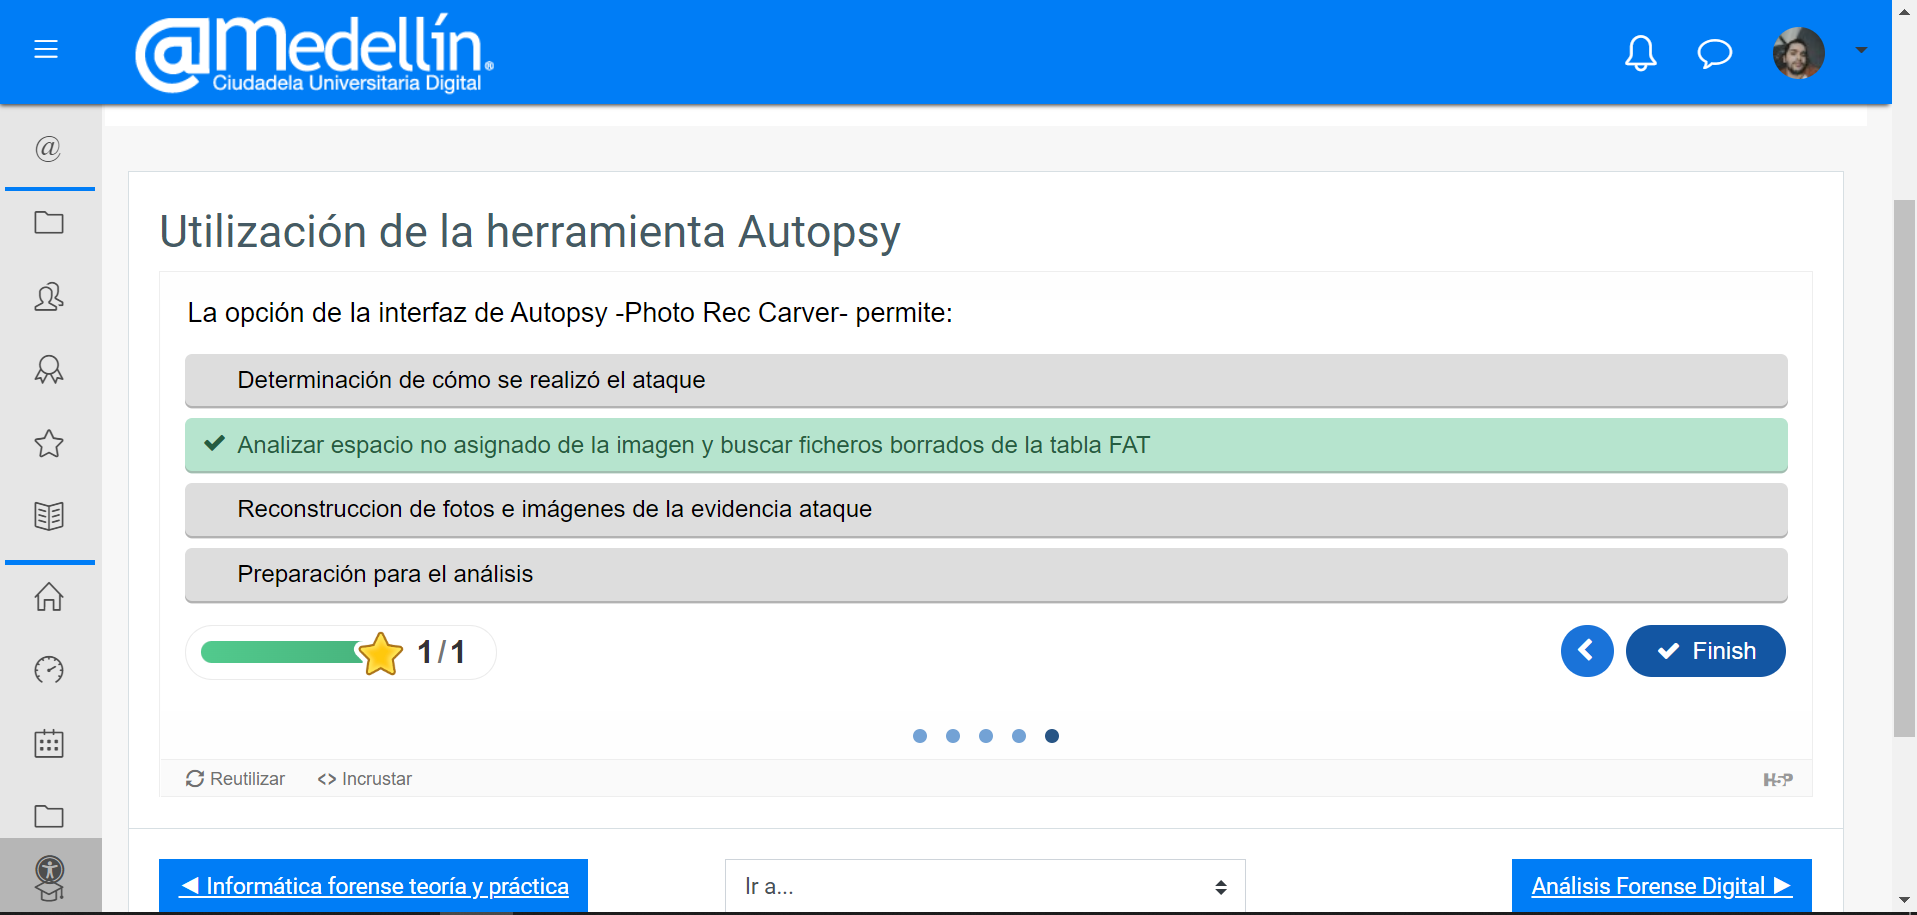Click the green checkmark on the correct answer
1917x915 pixels.
tap(214, 443)
